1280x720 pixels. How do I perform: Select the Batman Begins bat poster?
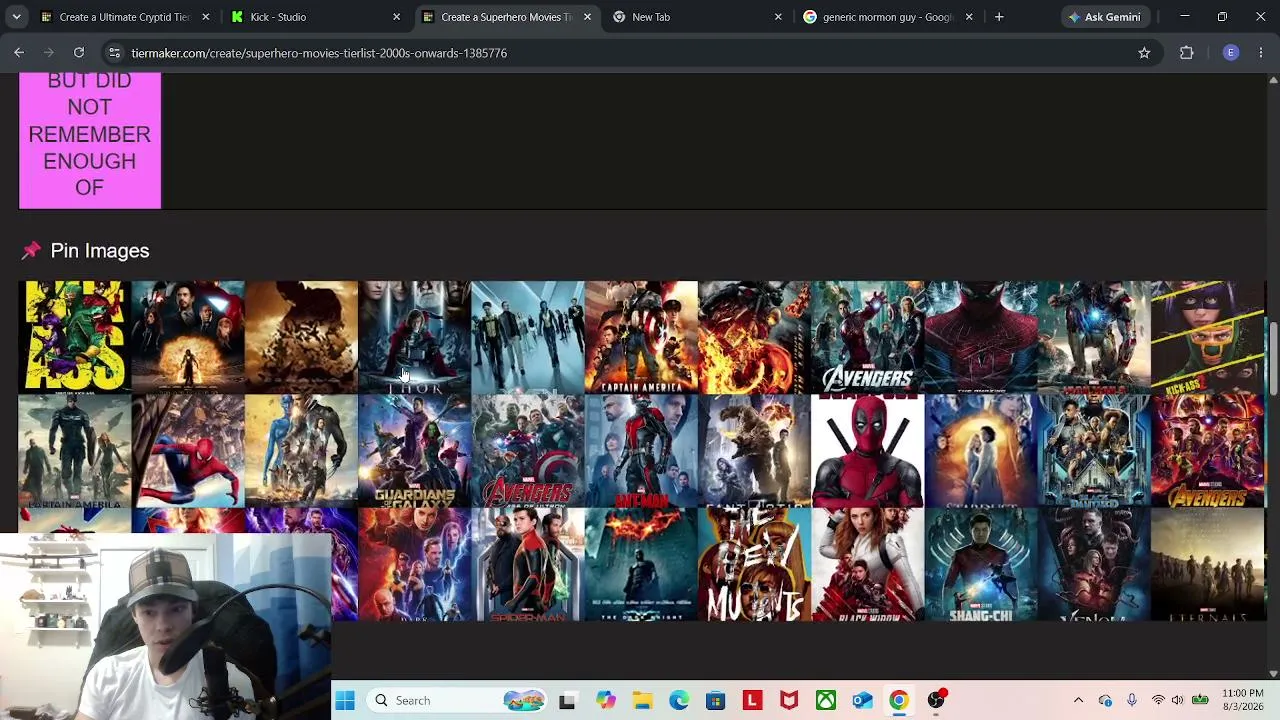(301, 337)
